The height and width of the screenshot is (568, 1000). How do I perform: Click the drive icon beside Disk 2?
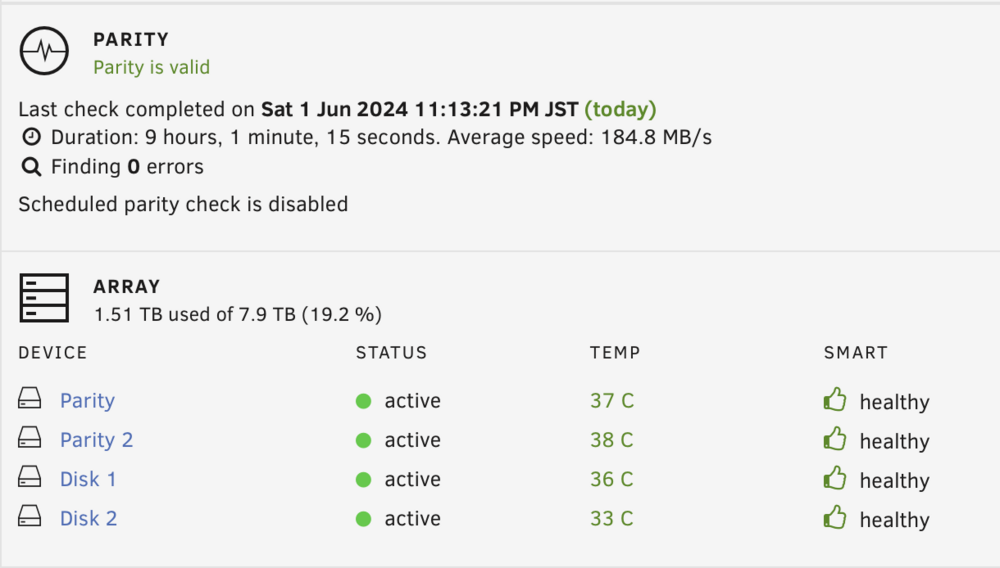30,516
